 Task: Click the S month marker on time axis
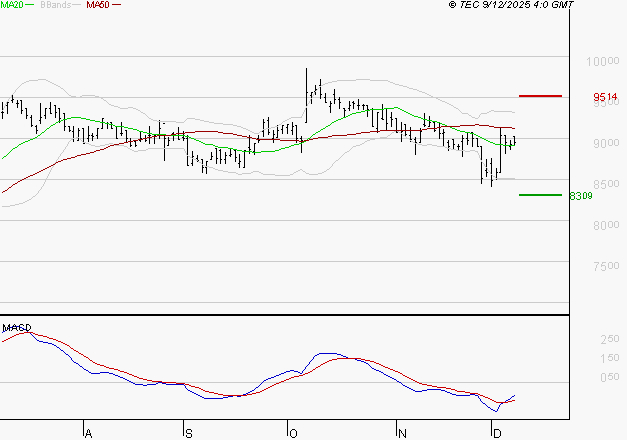(x=189, y=434)
